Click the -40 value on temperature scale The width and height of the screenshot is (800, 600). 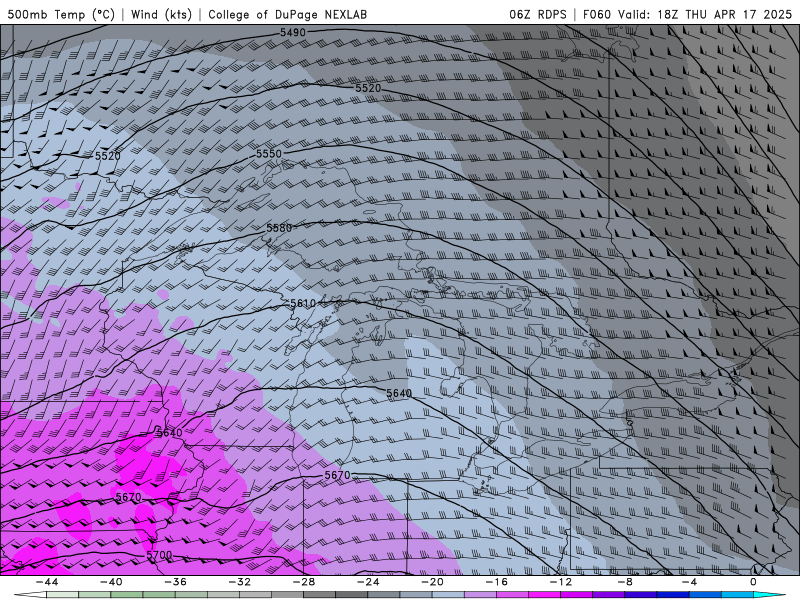111,582
